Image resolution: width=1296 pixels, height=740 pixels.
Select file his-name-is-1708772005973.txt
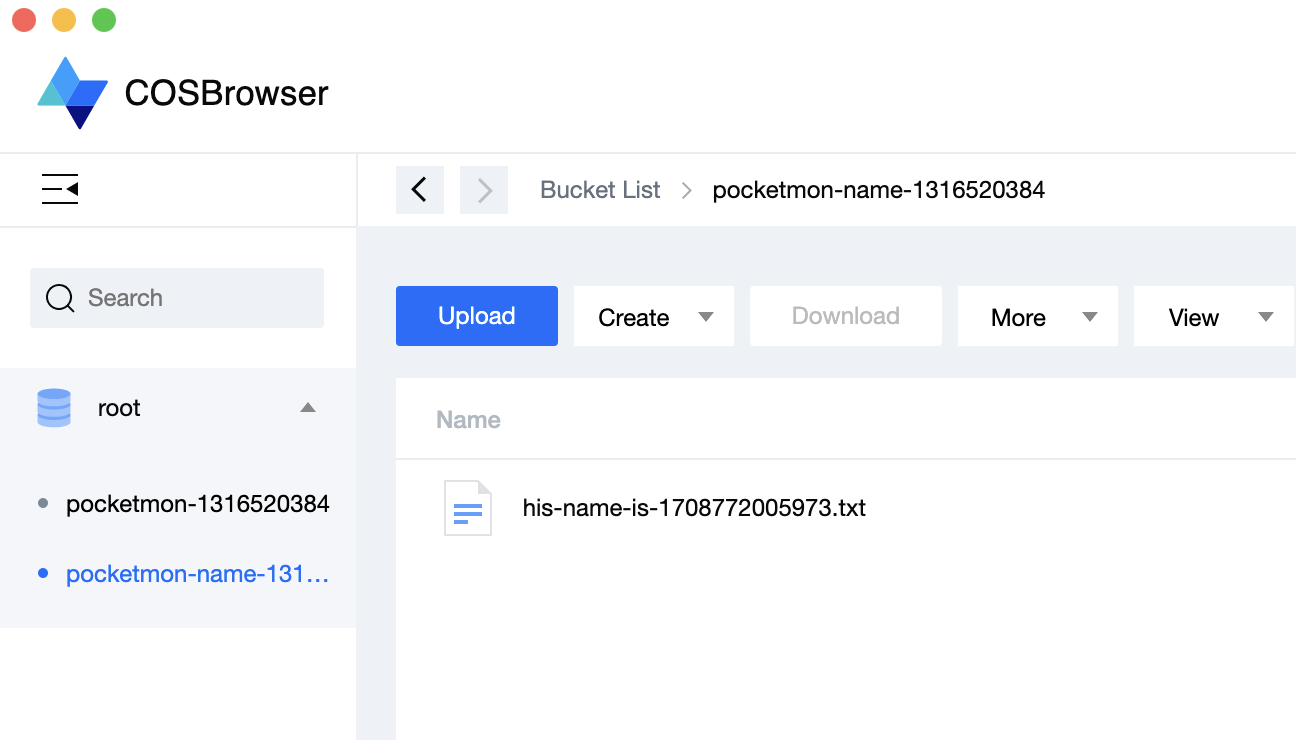click(x=694, y=508)
